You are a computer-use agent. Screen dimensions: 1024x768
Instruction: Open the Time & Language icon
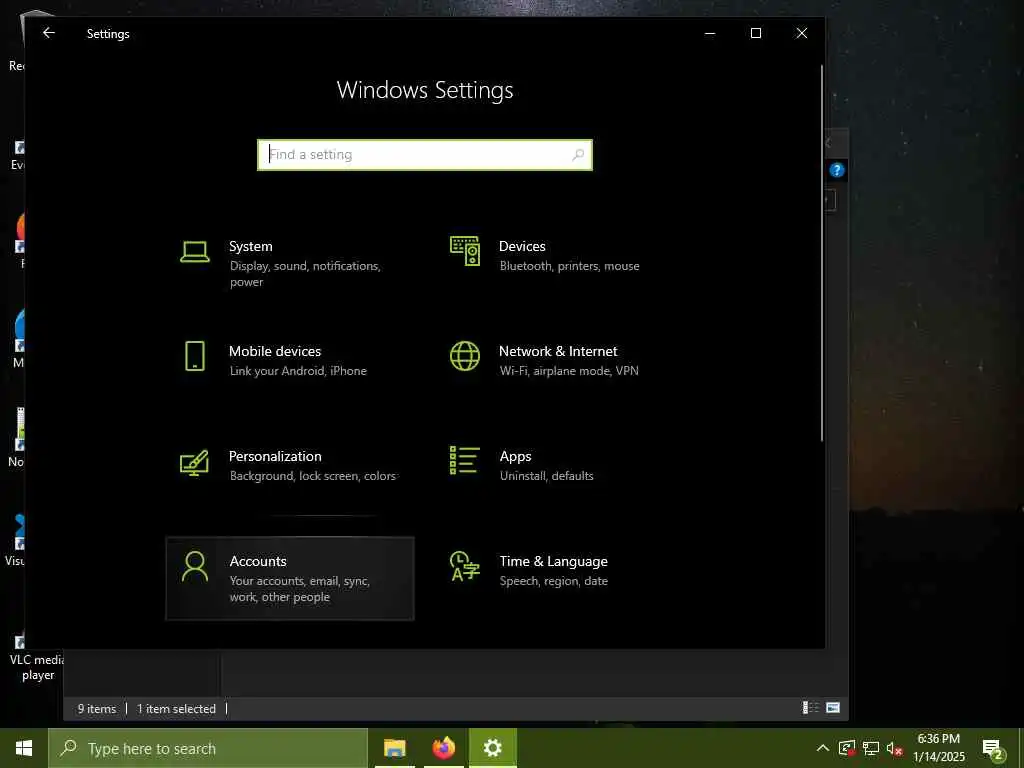(465, 566)
